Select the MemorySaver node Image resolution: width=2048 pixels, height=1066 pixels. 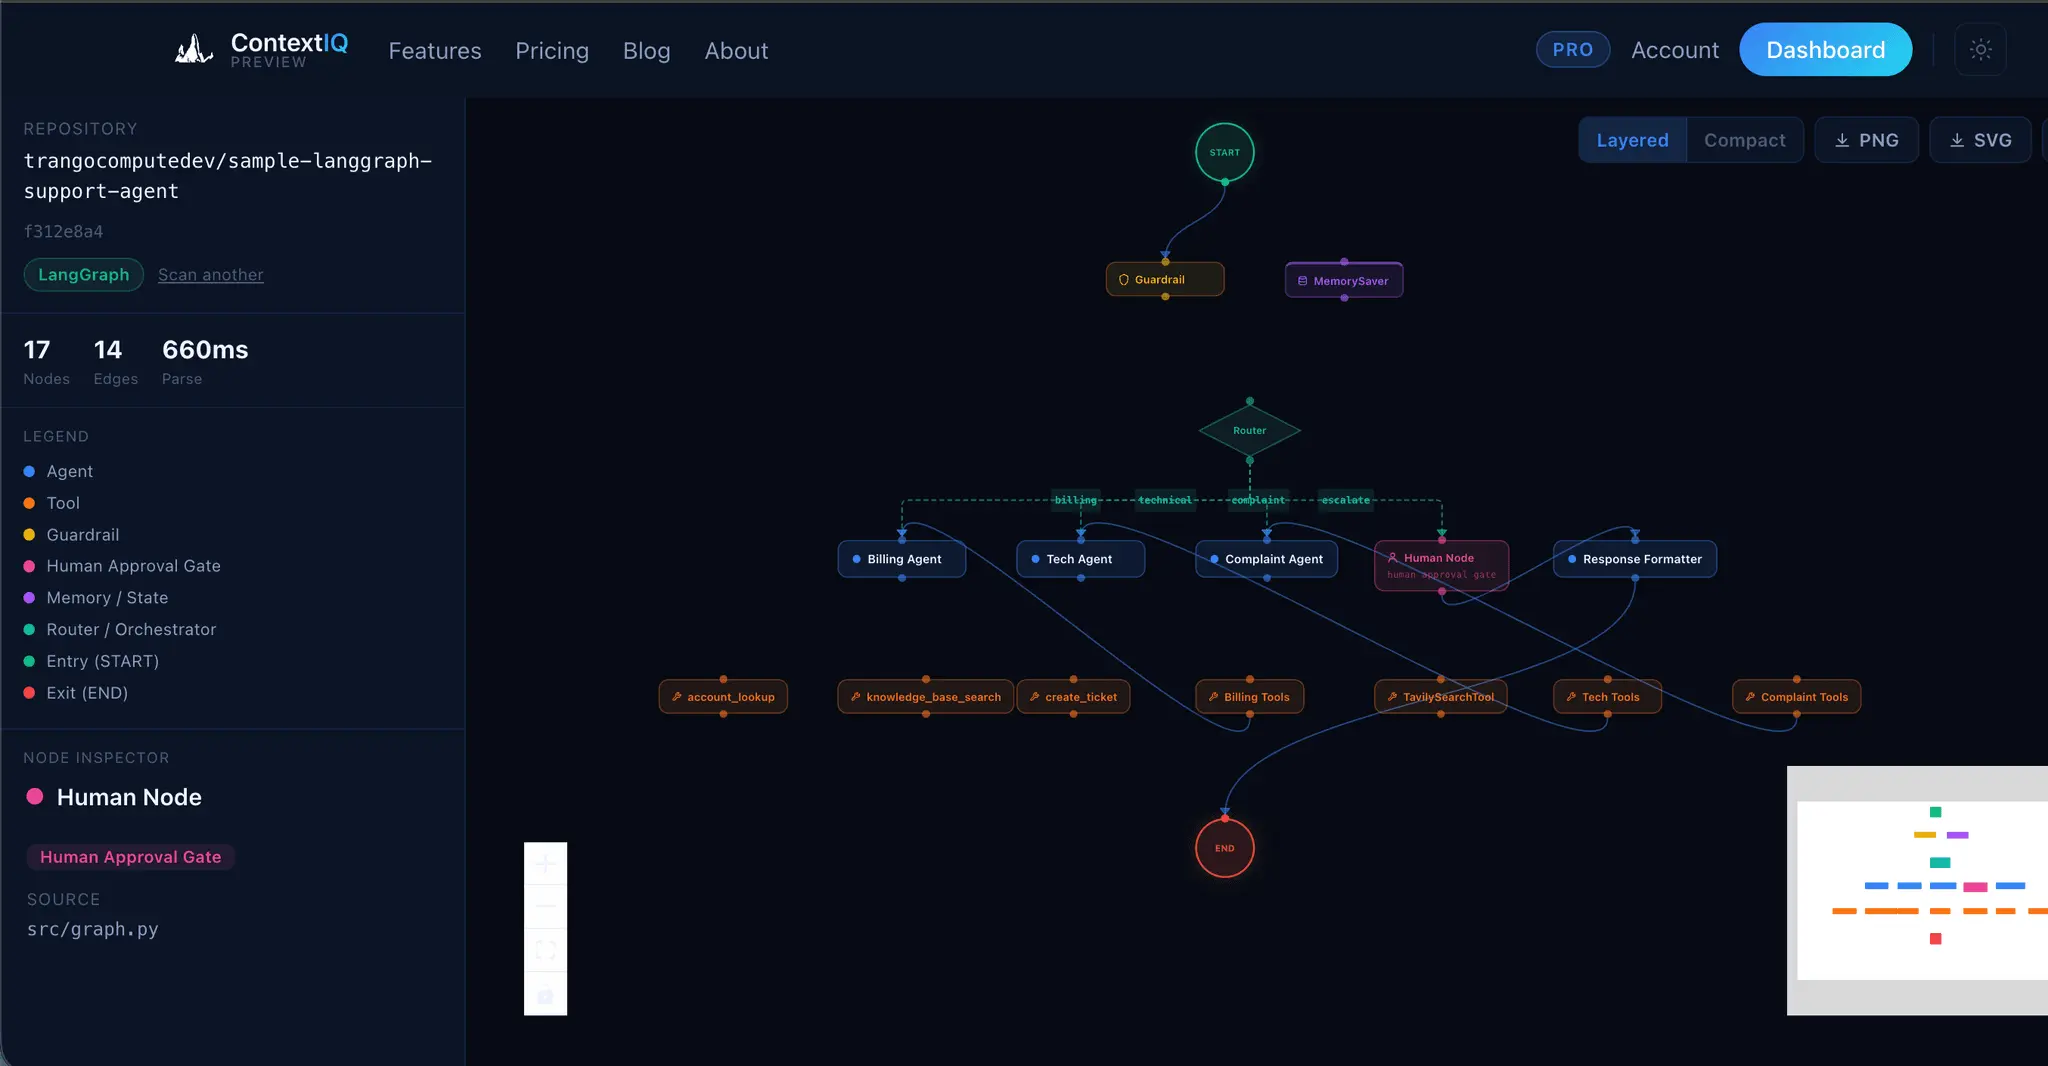[x=1343, y=281]
